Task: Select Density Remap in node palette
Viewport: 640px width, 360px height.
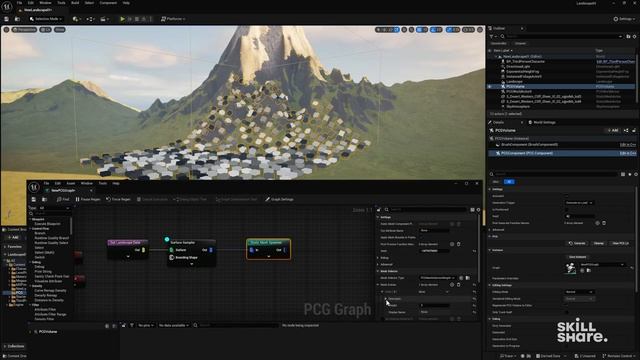Action: tap(46, 295)
